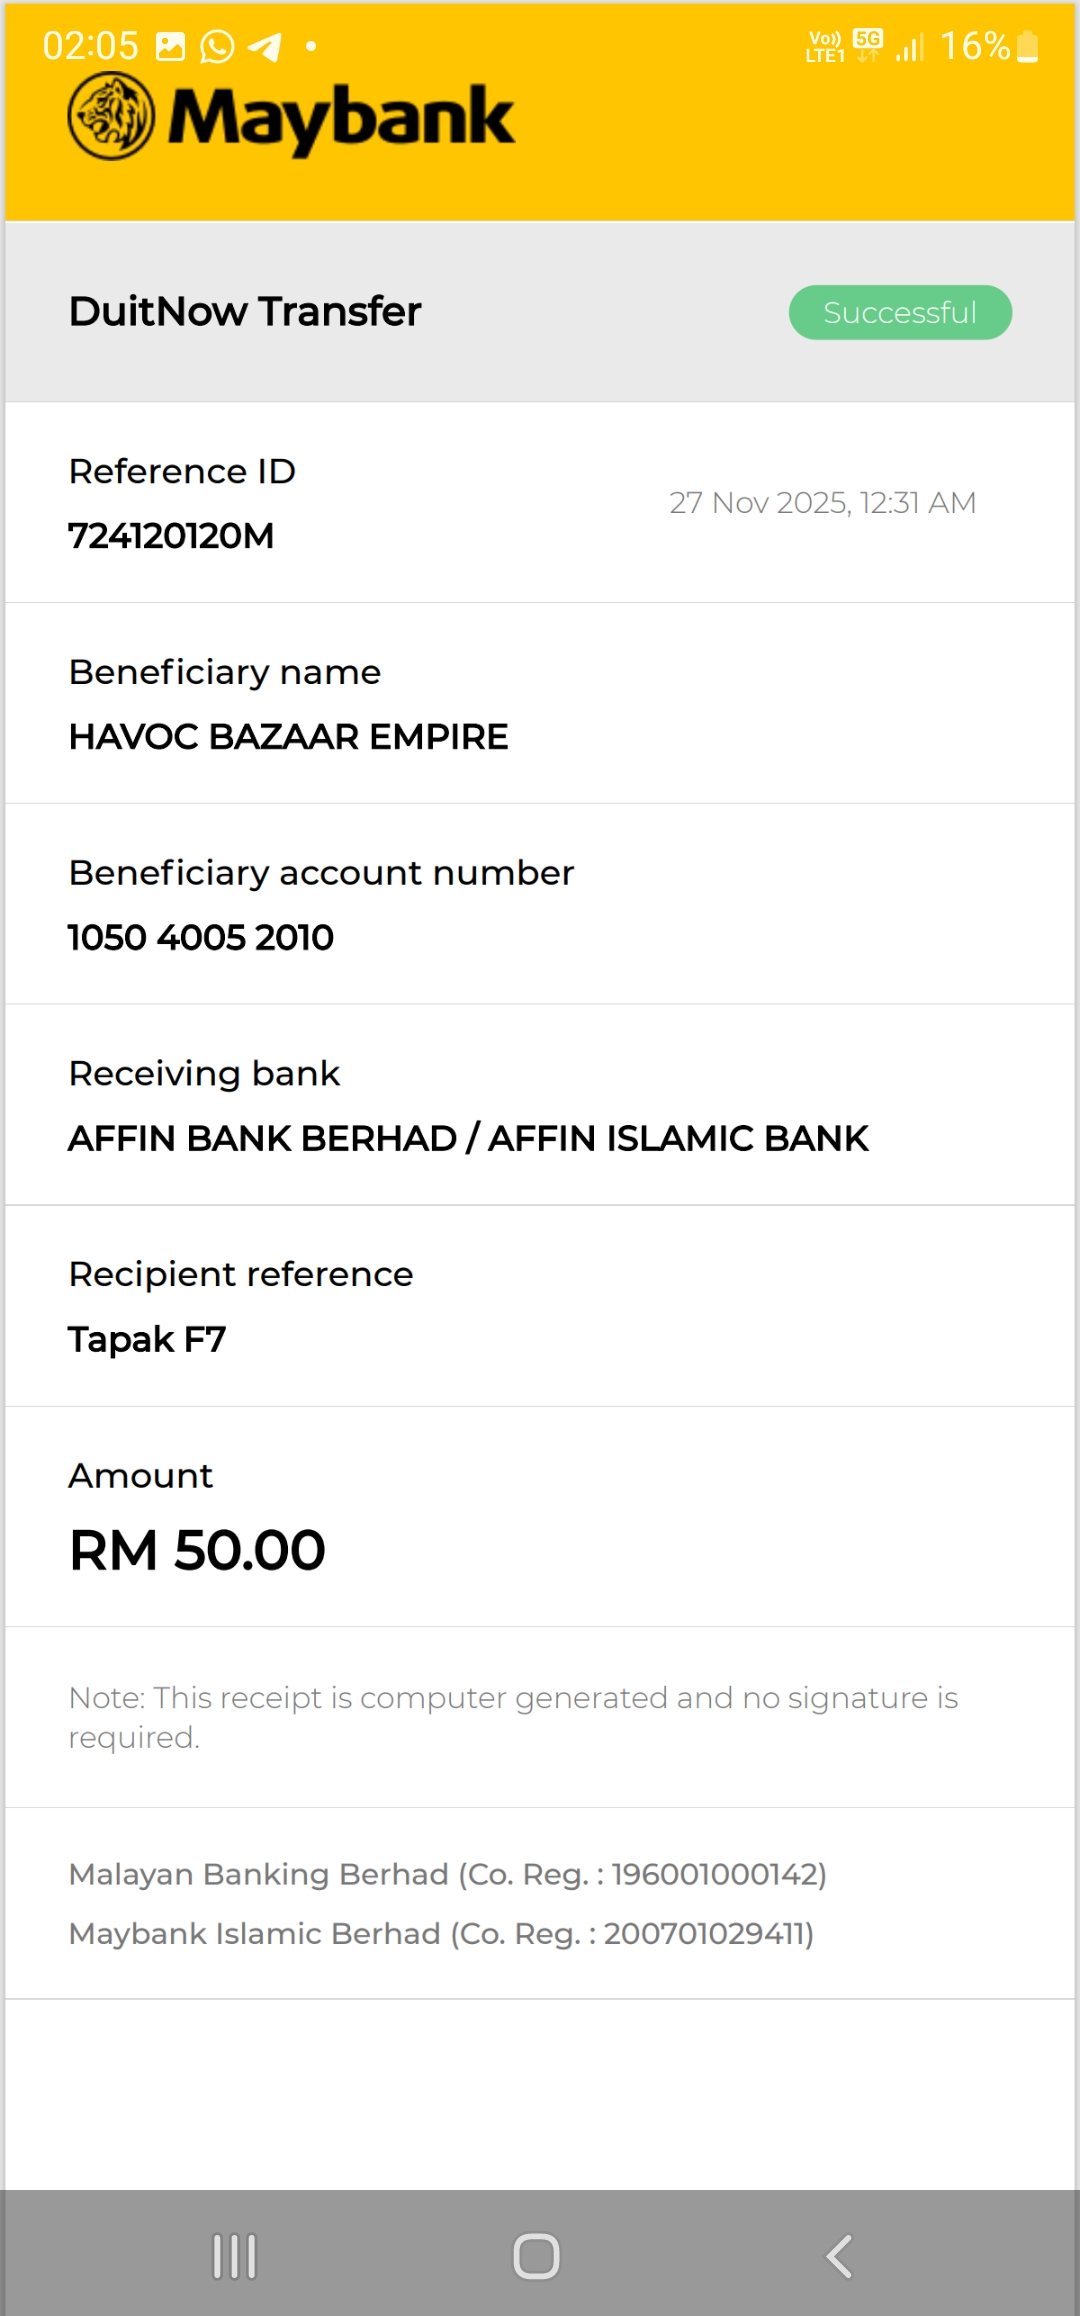1080x2316 pixels.
Task: Select account number 1050 4005 2010
Action: [201, 937]
